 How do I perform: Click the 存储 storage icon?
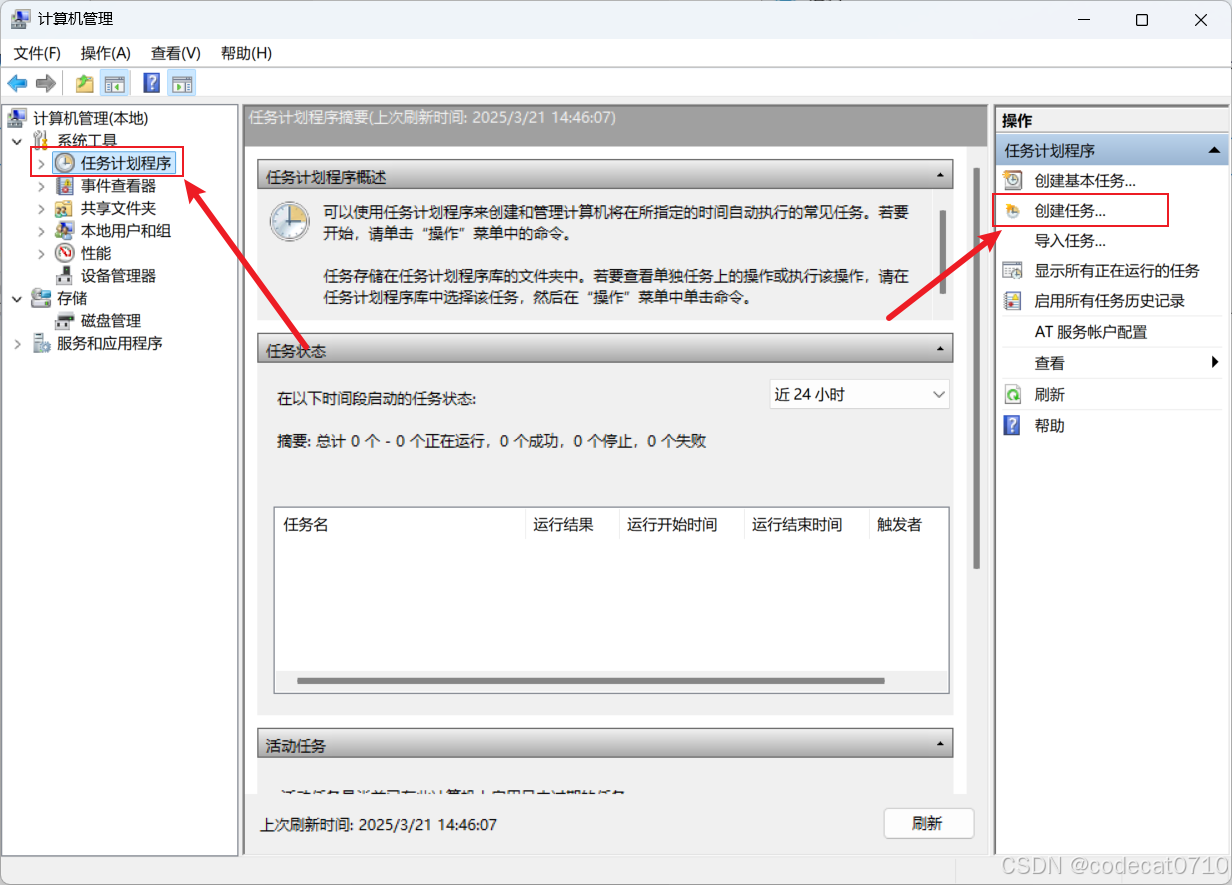coord(41,298)
